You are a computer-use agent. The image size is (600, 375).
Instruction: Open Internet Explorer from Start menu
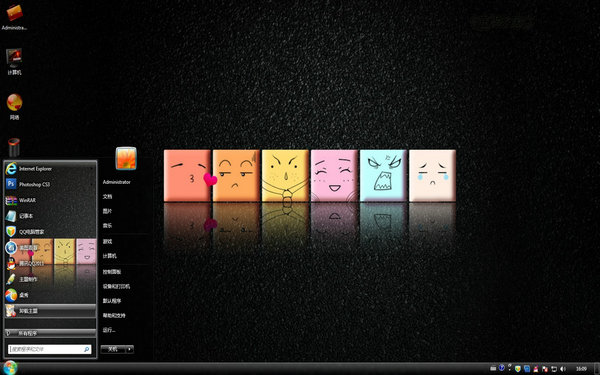[x=50, y=169]
